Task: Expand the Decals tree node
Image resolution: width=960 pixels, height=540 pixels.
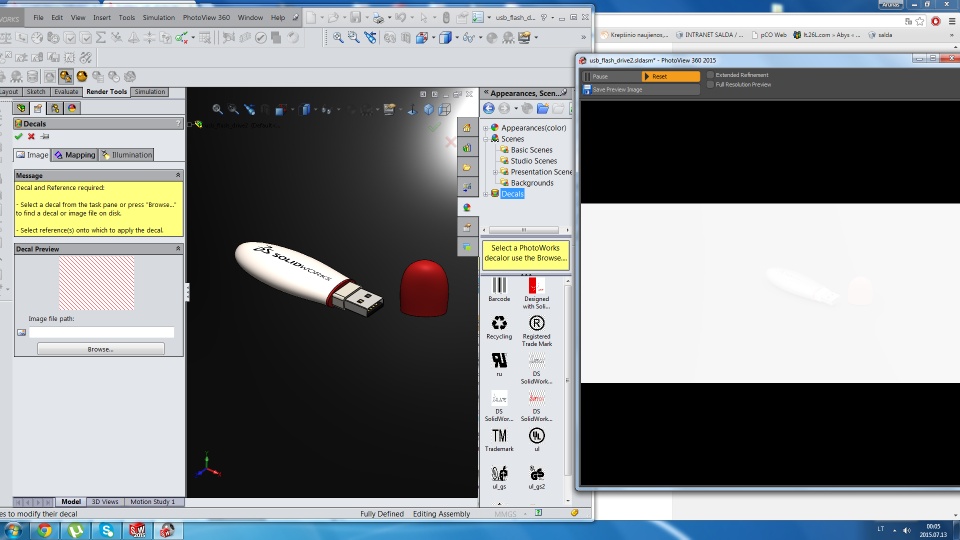Action: point(486,193)
